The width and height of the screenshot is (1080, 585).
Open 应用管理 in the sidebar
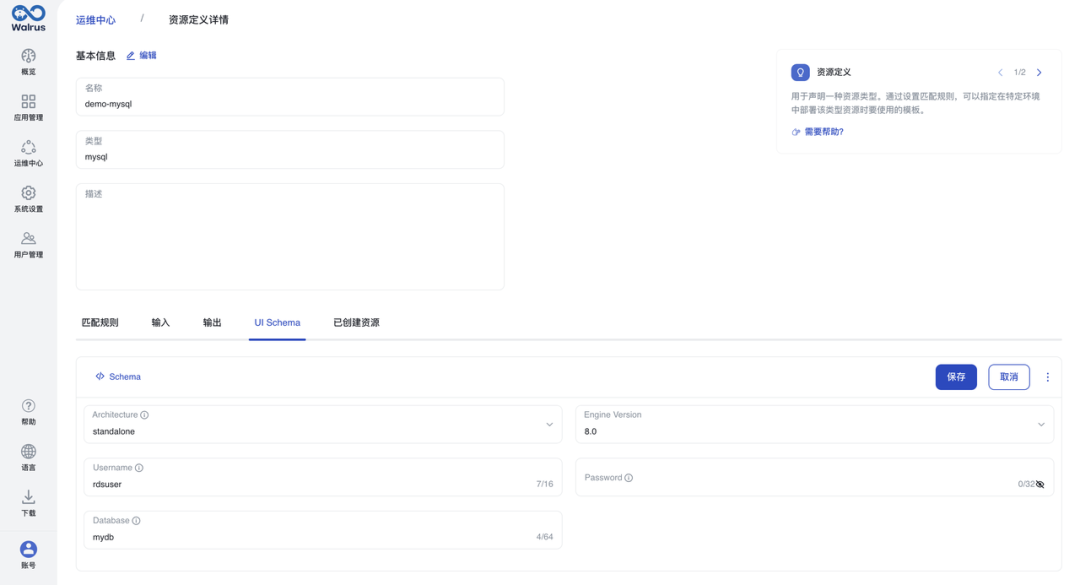click(28, 107)
